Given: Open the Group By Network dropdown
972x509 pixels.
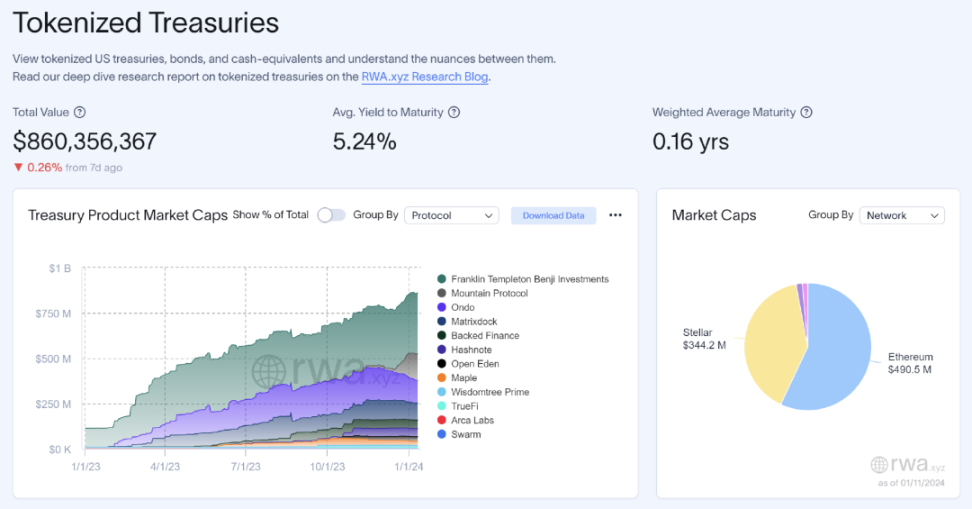Looking at the screenshot, I should [901, 215].
